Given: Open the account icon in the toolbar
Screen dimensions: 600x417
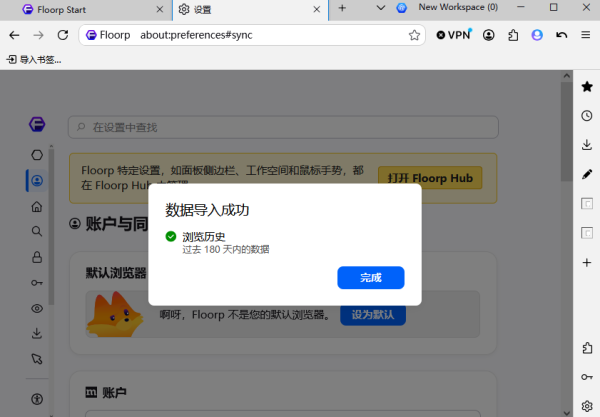Looking at the screenshot, I should (488, 35).
